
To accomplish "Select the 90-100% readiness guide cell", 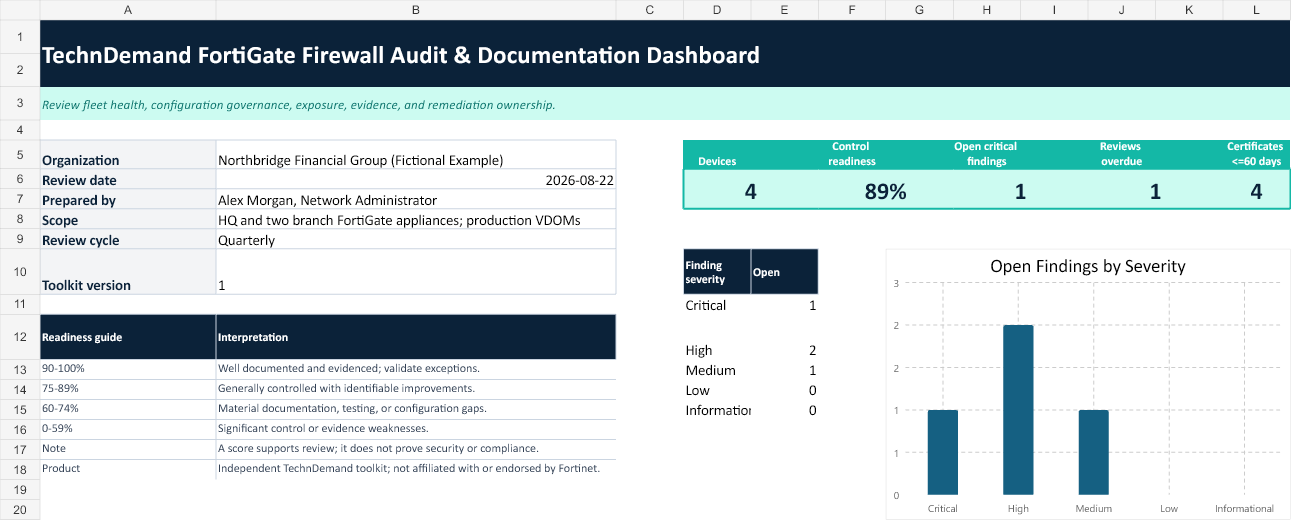I will tap(128, 369).
